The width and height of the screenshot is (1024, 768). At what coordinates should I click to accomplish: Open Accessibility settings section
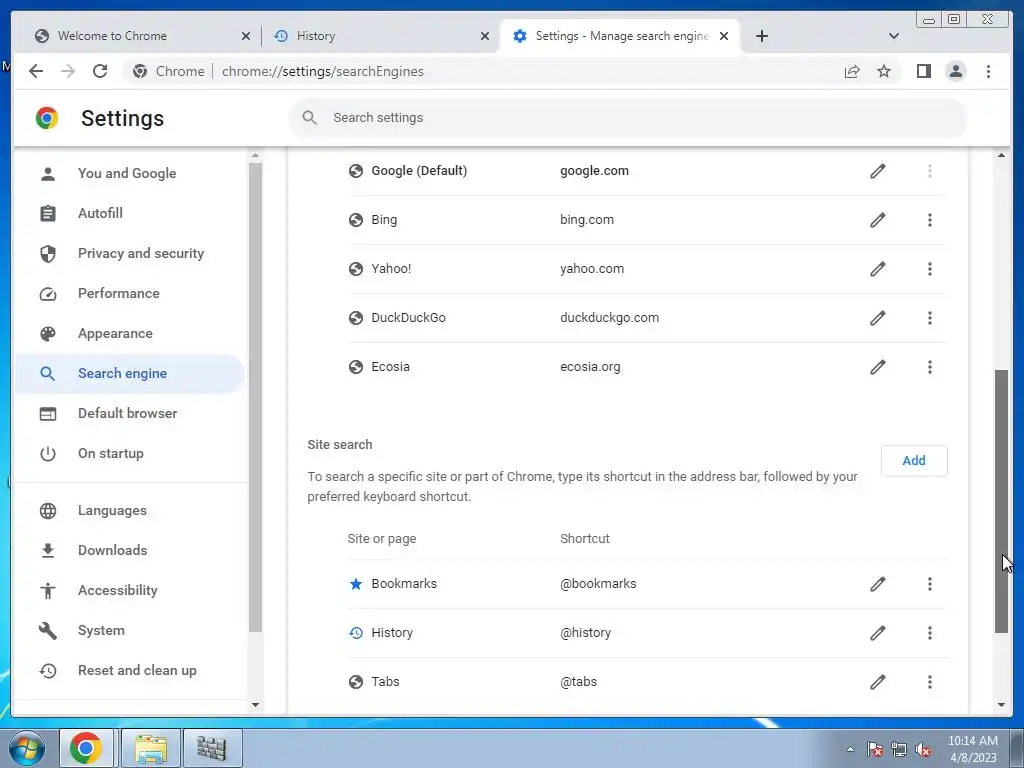(129, 590)
